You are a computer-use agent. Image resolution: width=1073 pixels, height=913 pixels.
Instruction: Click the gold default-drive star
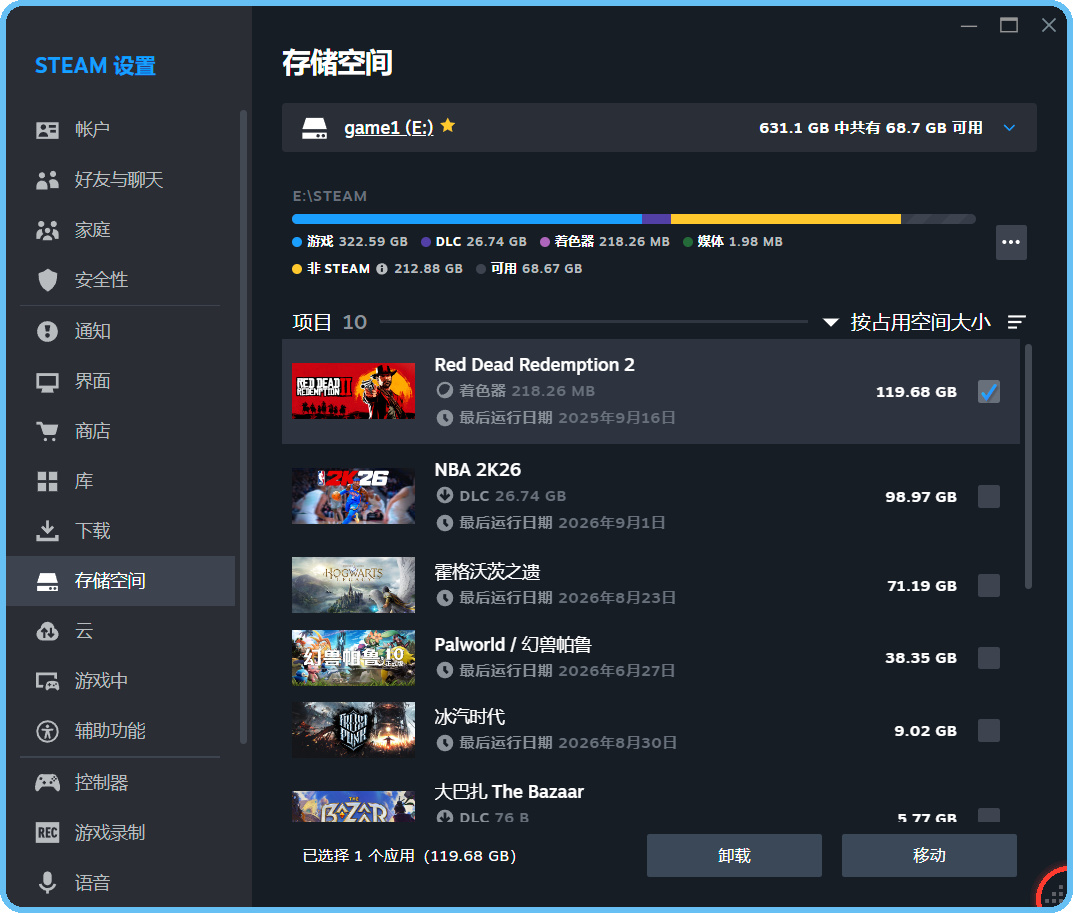448,125
